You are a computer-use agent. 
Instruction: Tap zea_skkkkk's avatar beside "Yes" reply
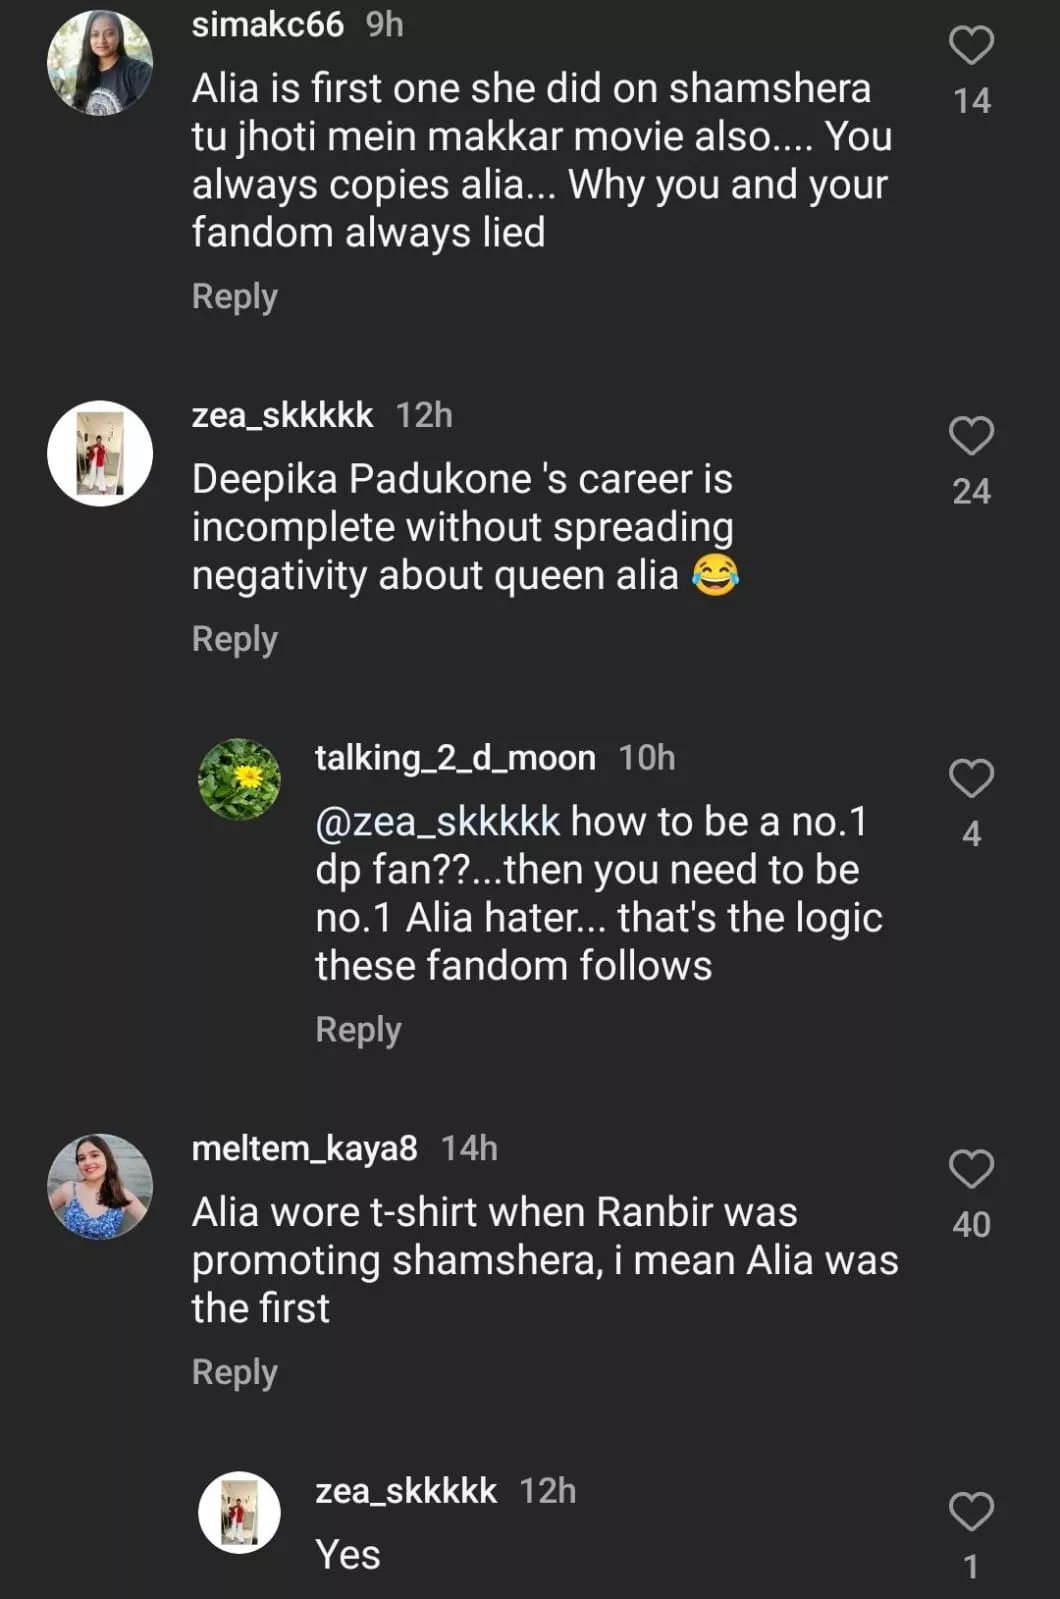coord(239,1512)
